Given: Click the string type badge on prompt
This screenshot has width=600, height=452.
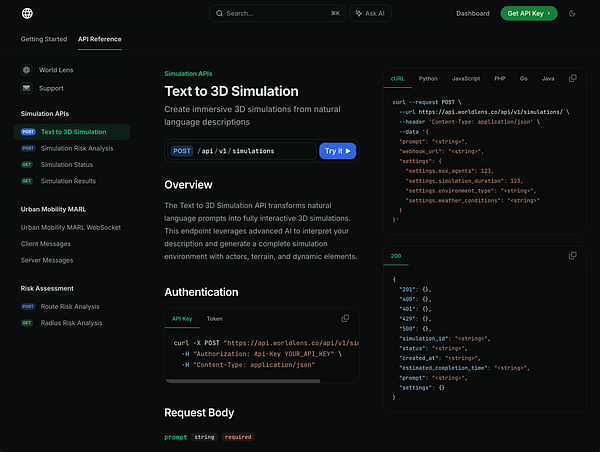Looking at the screenshot, I should 204,437.
